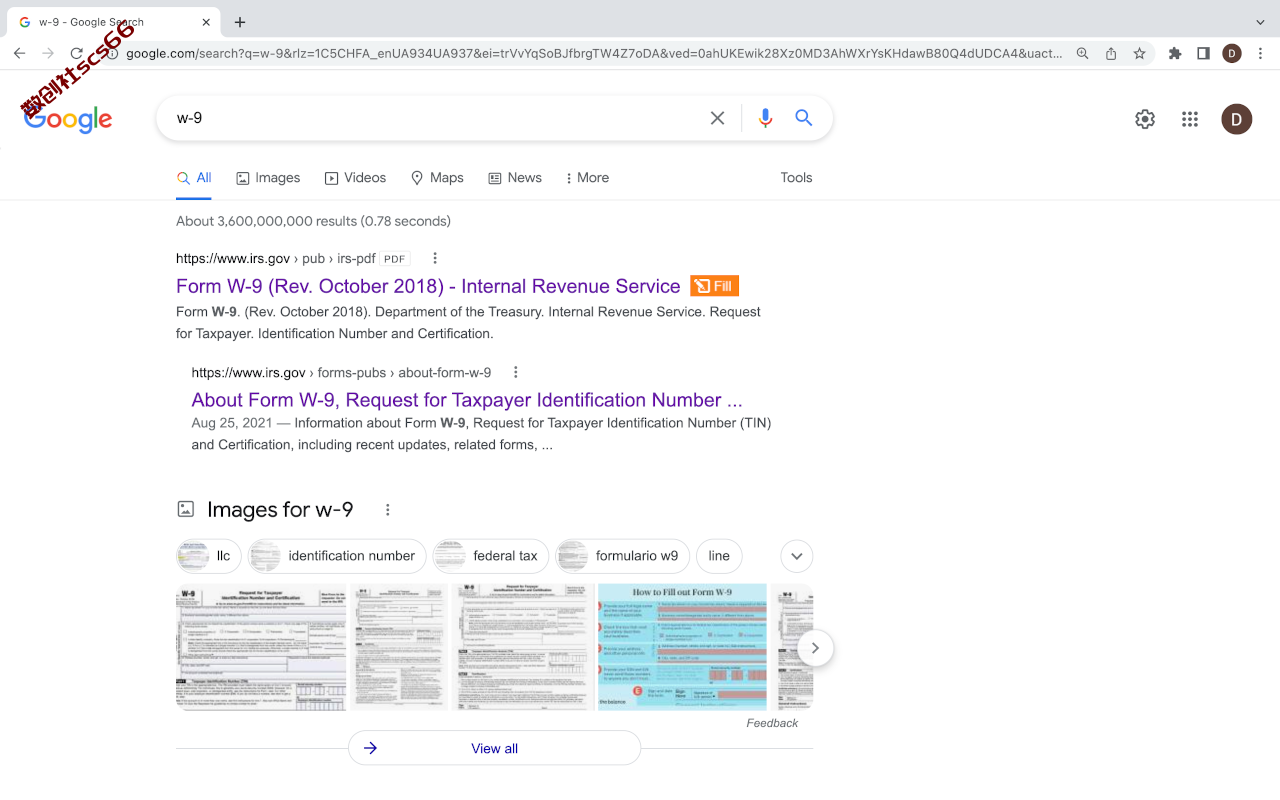Click the Feedback link under images
This screenshot has width=1280, height=800.
click(772, 723)
